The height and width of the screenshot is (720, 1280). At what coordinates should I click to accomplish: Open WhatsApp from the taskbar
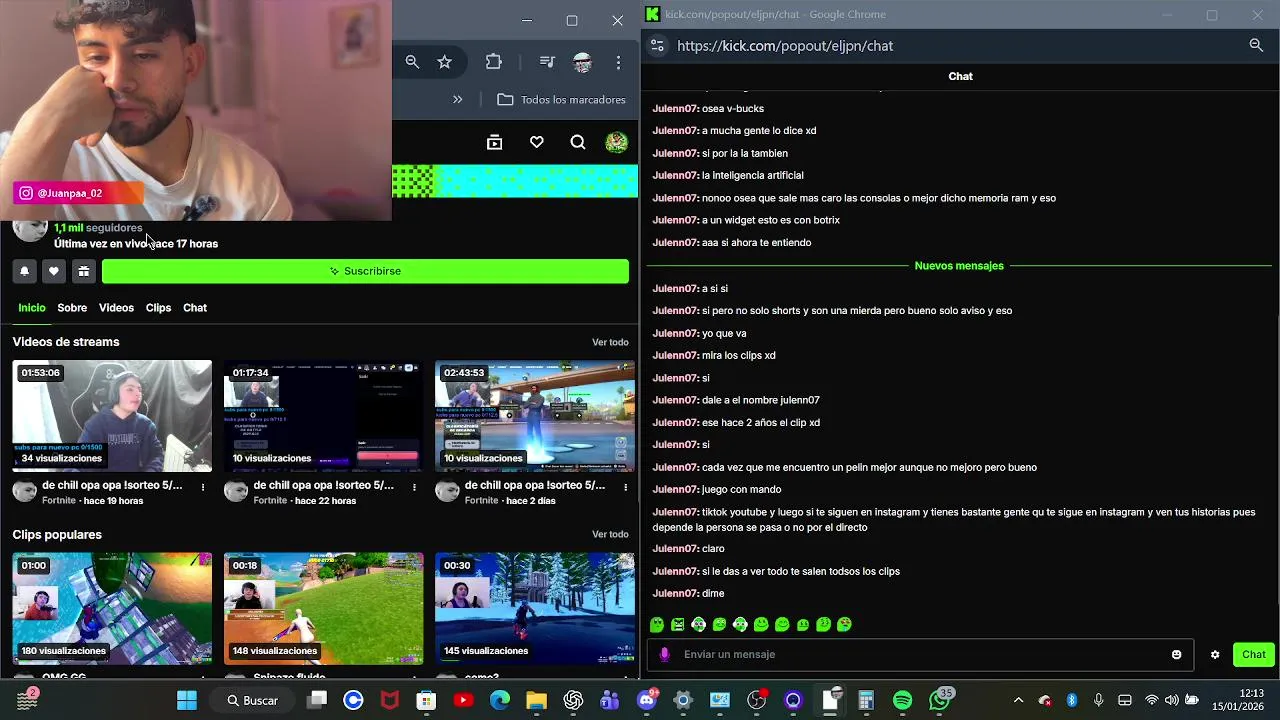(x=939, y=700)
